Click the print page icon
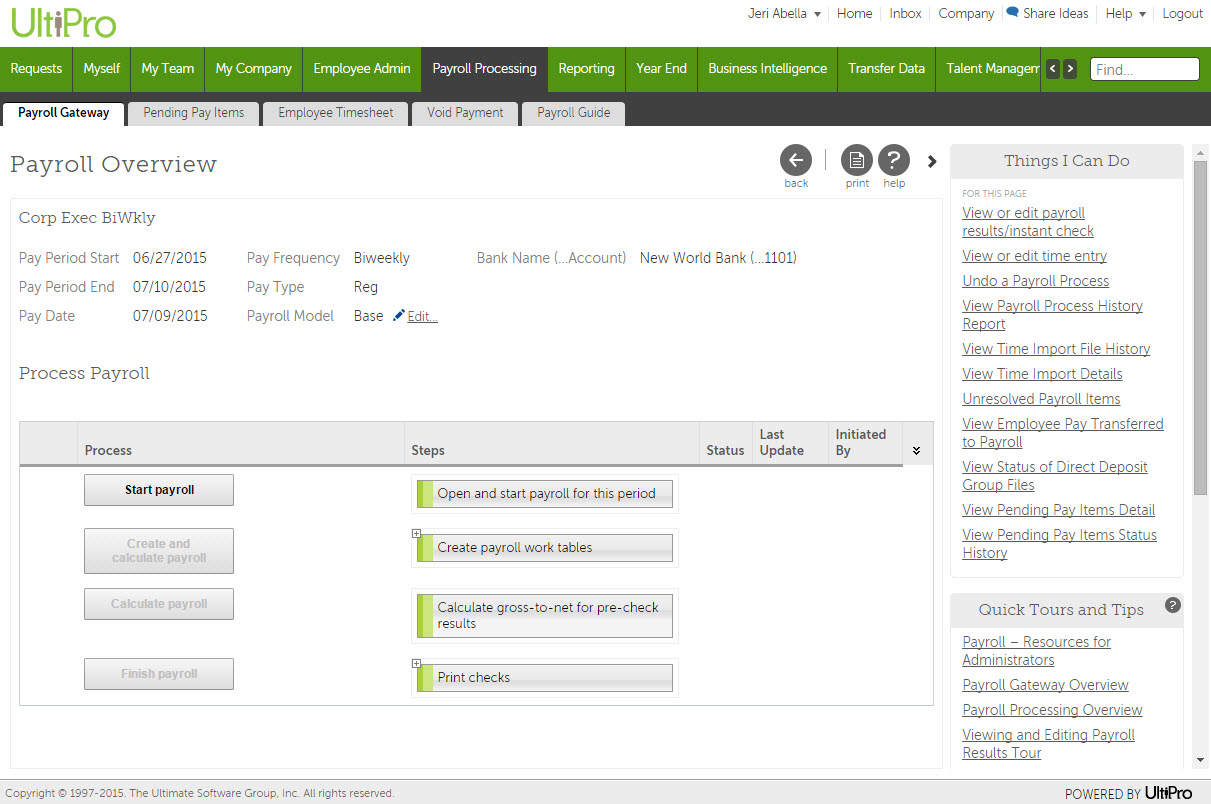Screen dimensions: 1211x804 pyautogui.click(x=857, y=160)
